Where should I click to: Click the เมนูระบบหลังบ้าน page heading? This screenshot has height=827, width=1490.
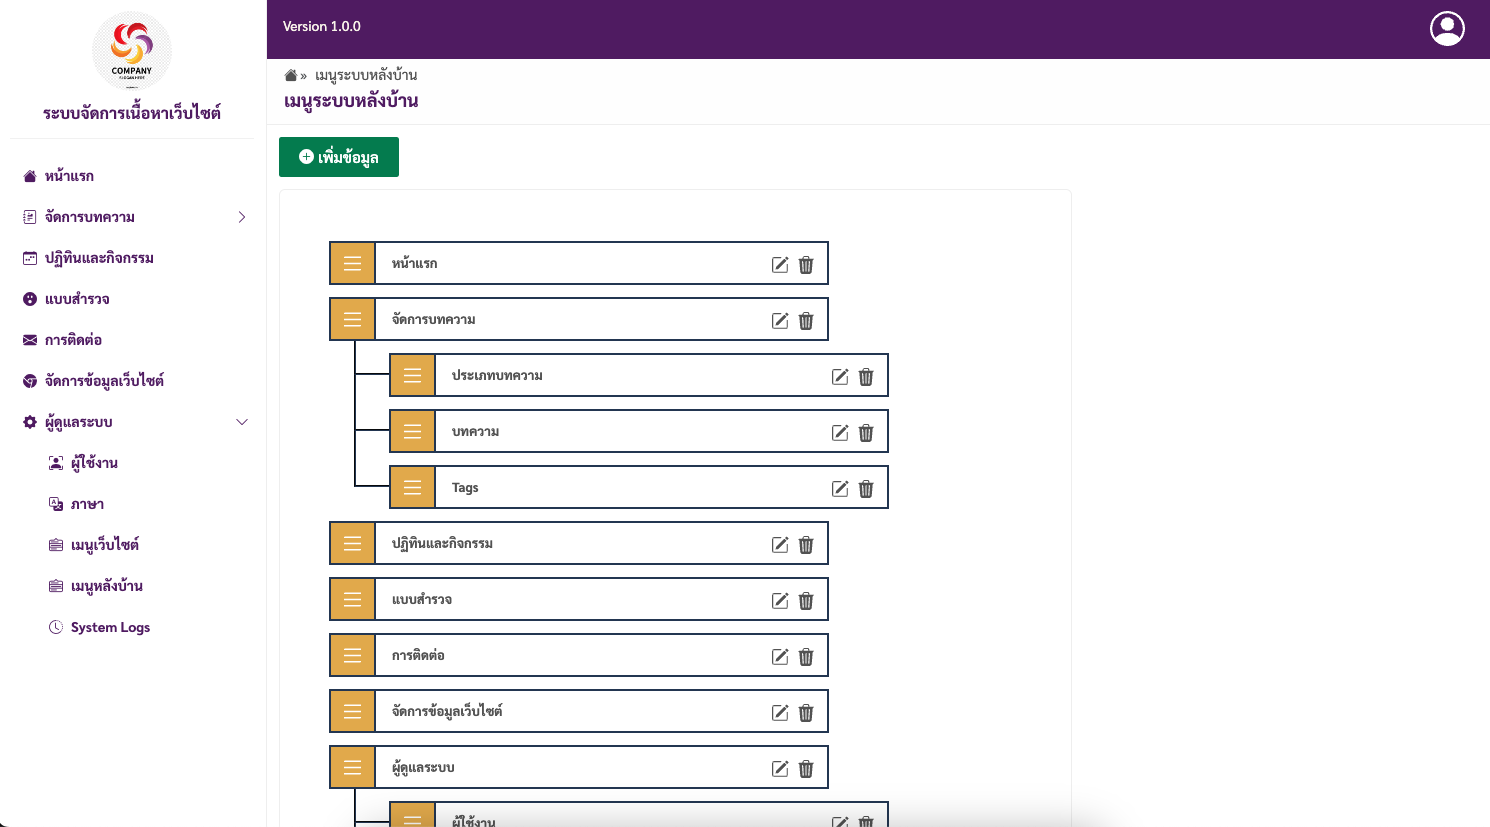coord(351,101)
